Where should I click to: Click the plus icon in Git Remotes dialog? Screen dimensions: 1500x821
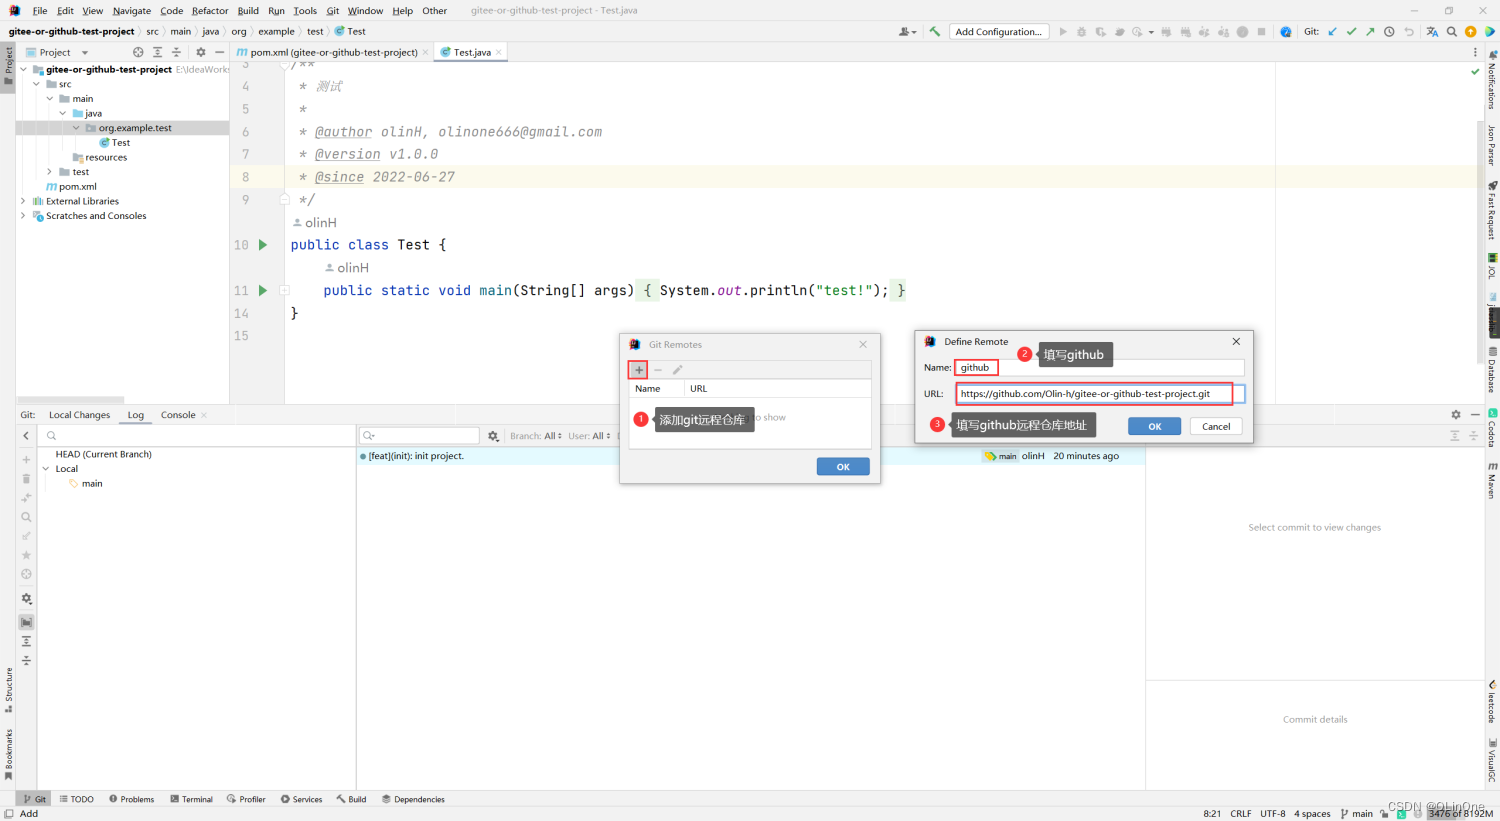click(639, 370)
